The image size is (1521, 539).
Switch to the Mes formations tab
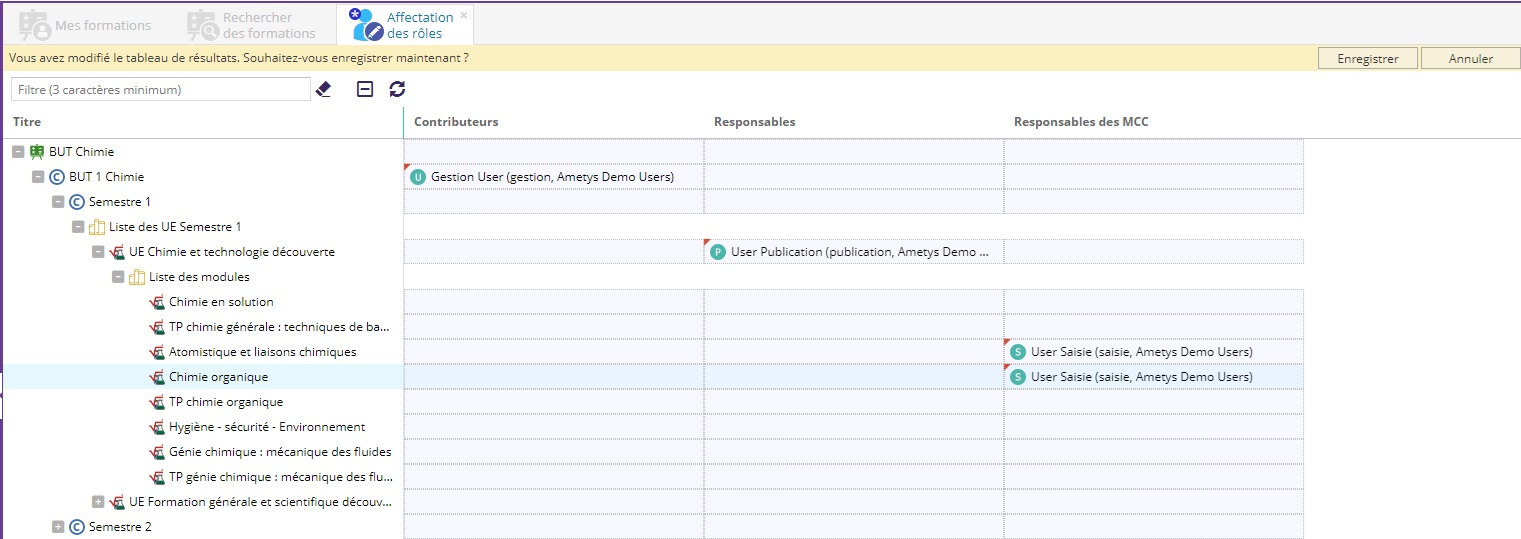(86, 25)
